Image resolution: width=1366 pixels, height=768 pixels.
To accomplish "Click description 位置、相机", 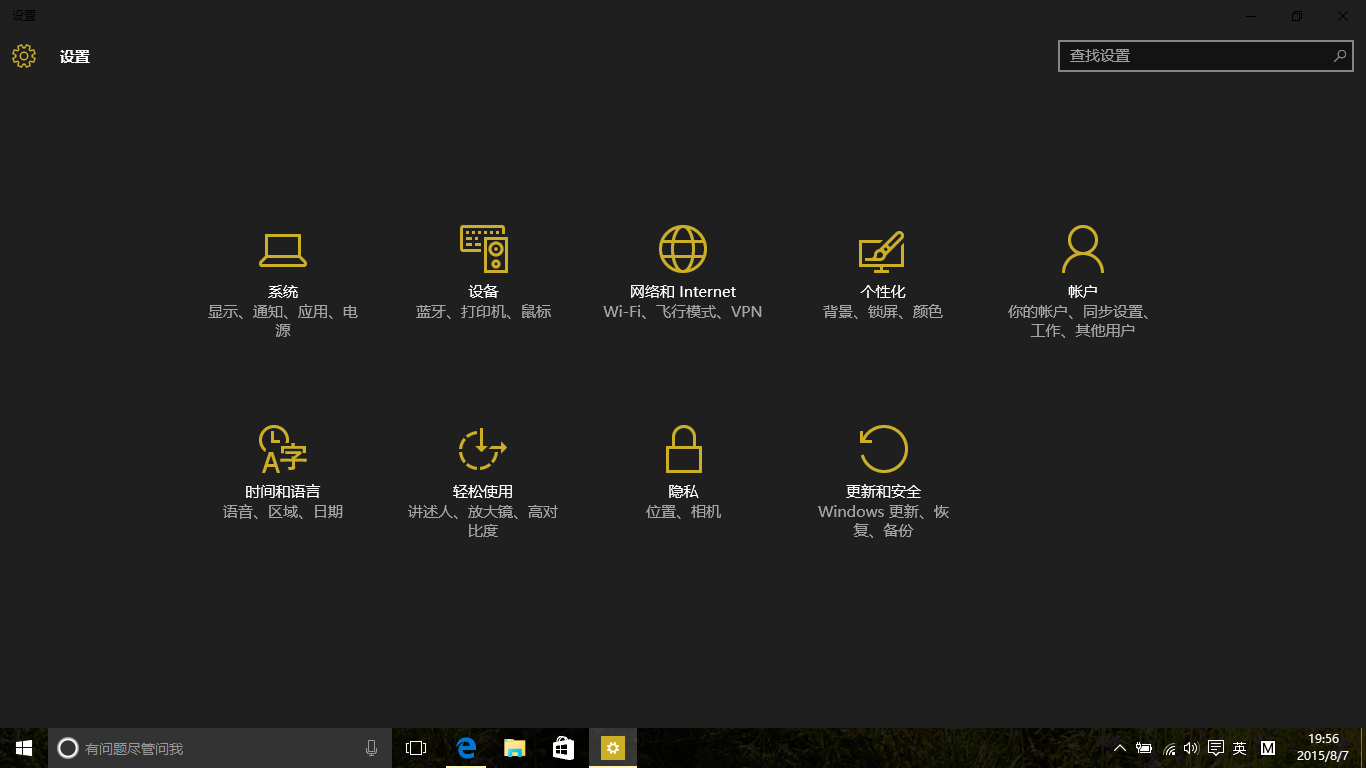I will (683, 512).
